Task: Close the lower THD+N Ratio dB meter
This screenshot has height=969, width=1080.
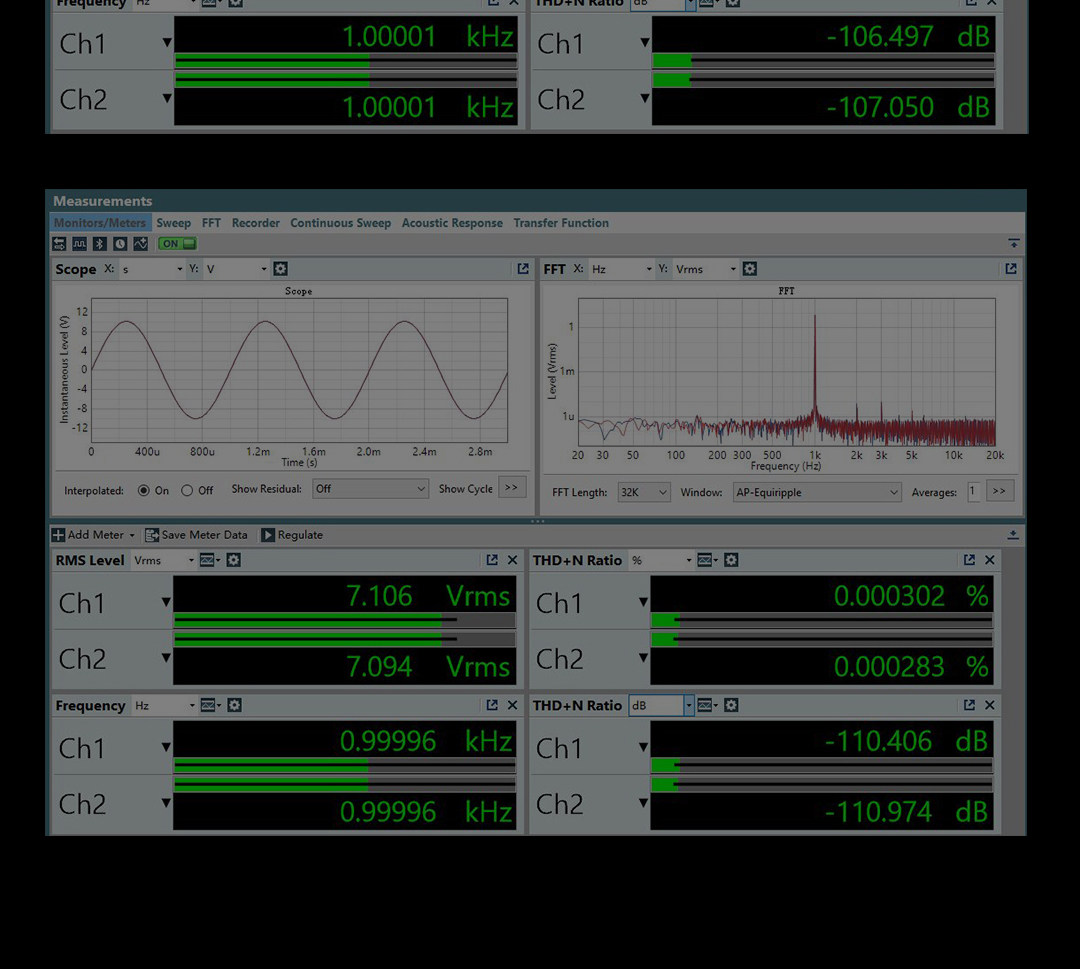Action: click(990, 705)
